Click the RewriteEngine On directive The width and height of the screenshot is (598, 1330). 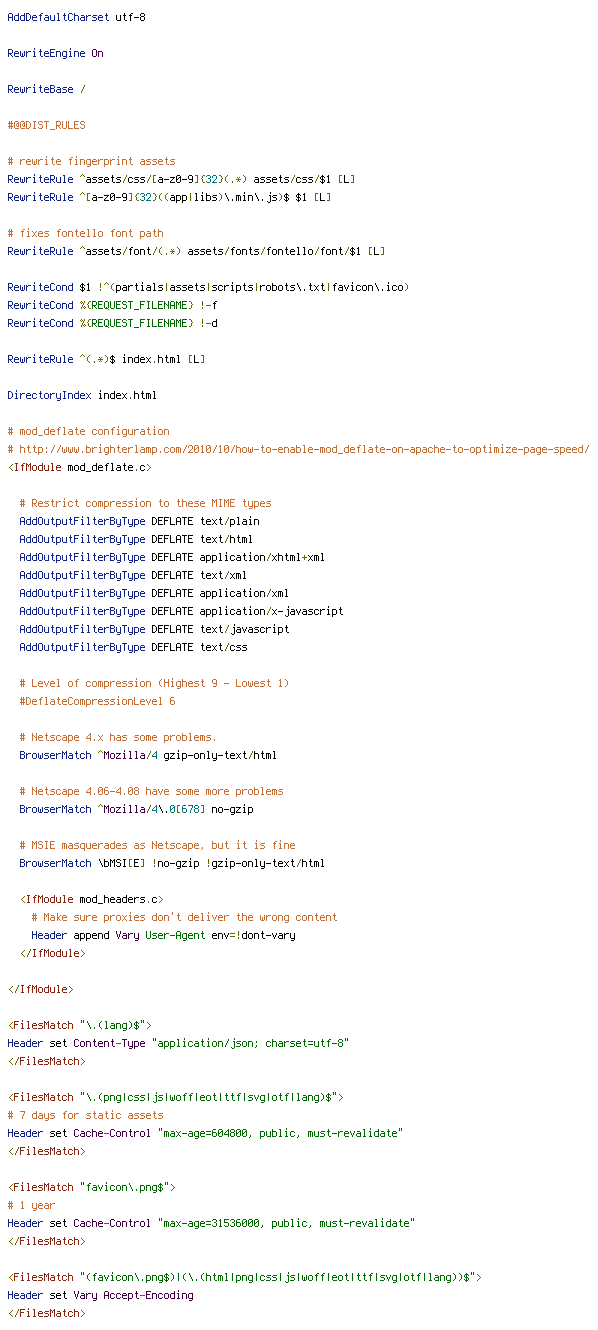(x=55, y=54)
